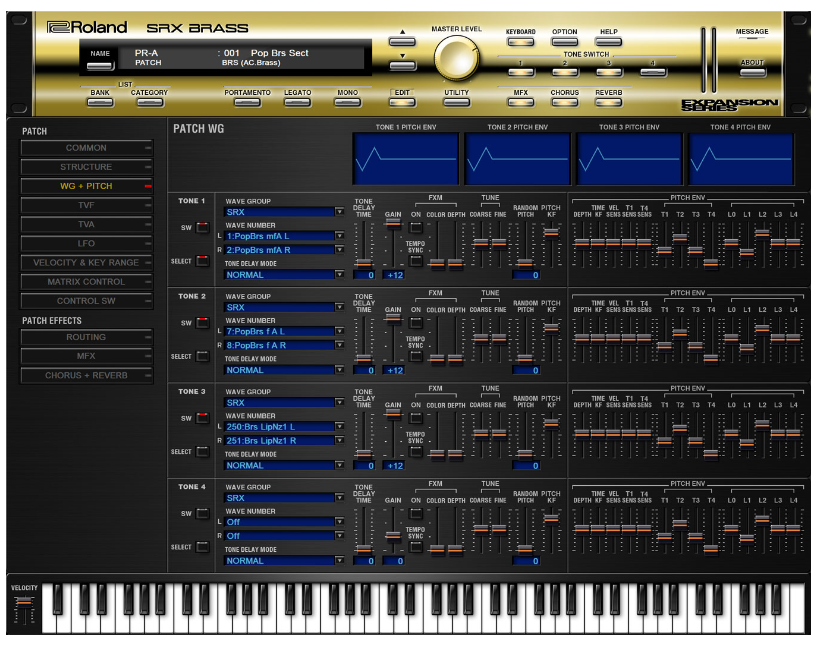Open the 2:PopBrs mfA R wave dropdown
824x650 pixels.
(284, 250)
